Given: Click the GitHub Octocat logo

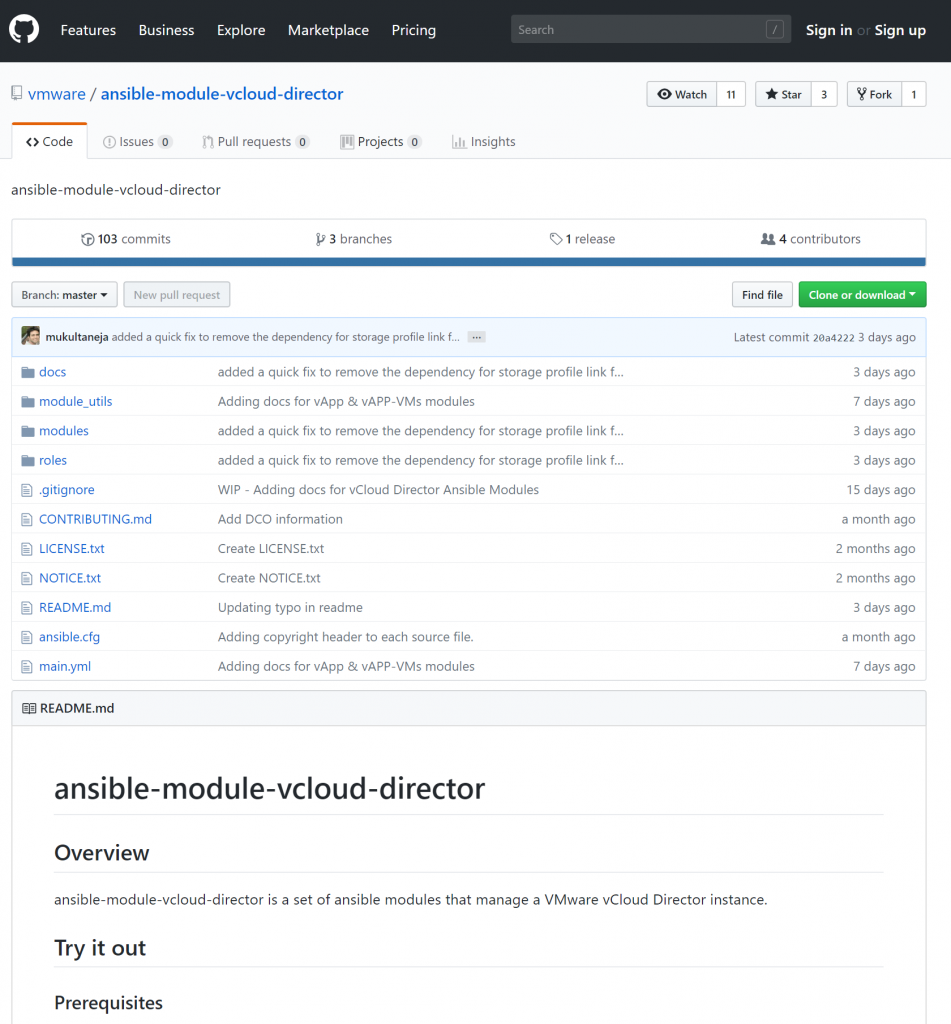Looking at the screenshot, I should [x=24, y=30].
